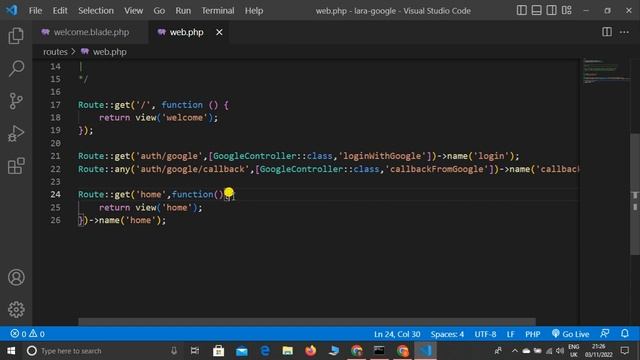
Task: Open editor More Actions ellipsis
Action: (624, 32)
